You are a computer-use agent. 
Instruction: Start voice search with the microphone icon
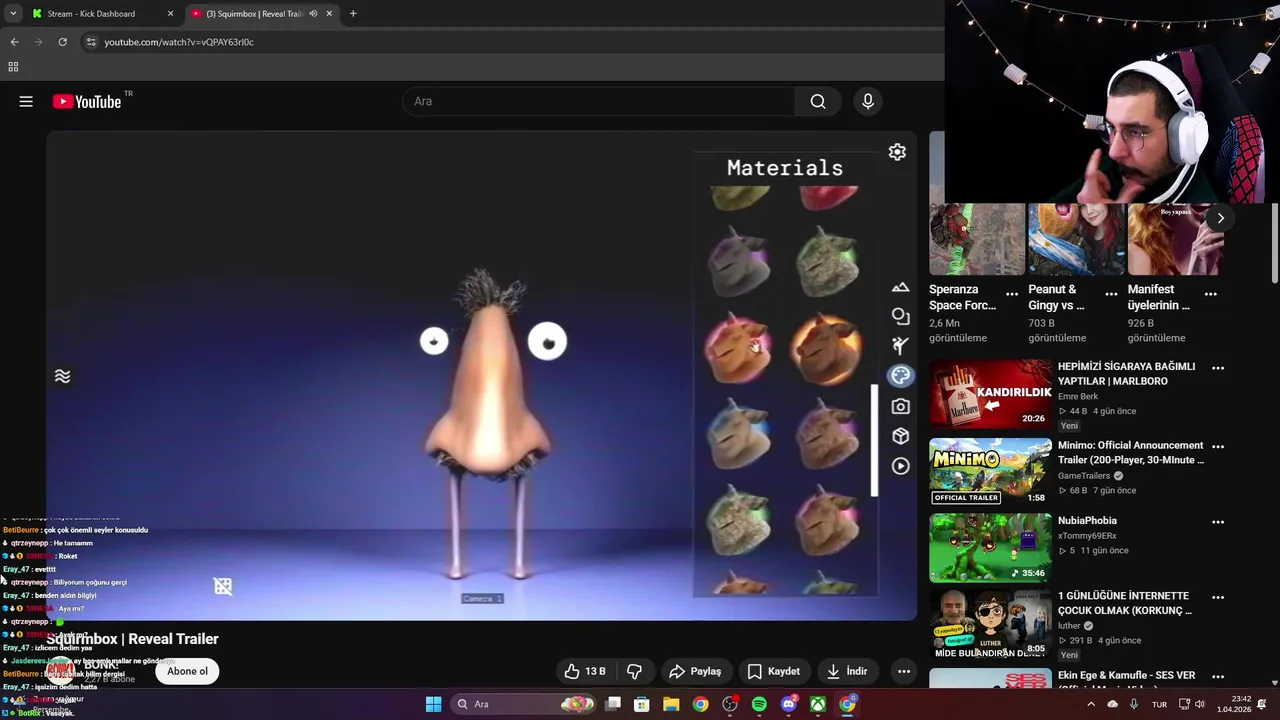click(868, 101)
